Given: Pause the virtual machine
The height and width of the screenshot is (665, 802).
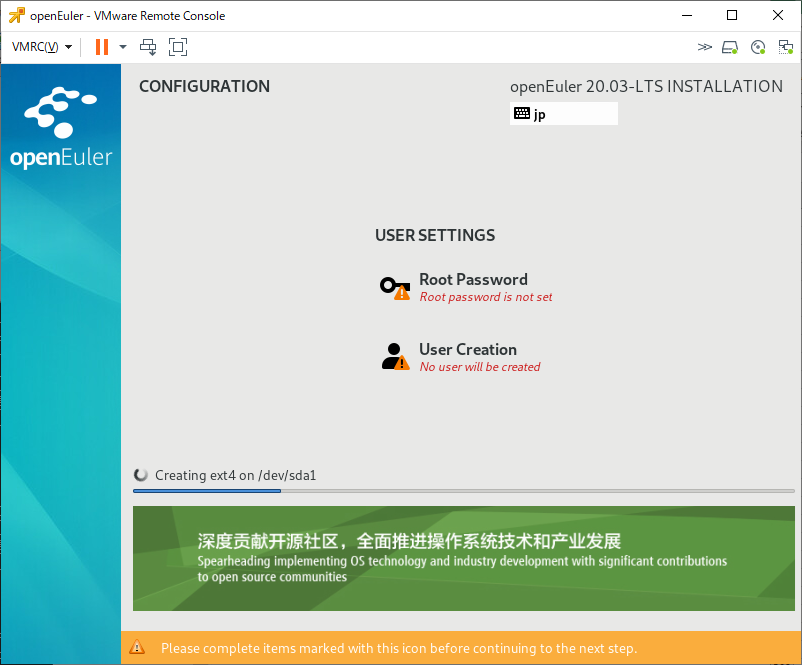Looking at the screenshot, I should point(102,47).
